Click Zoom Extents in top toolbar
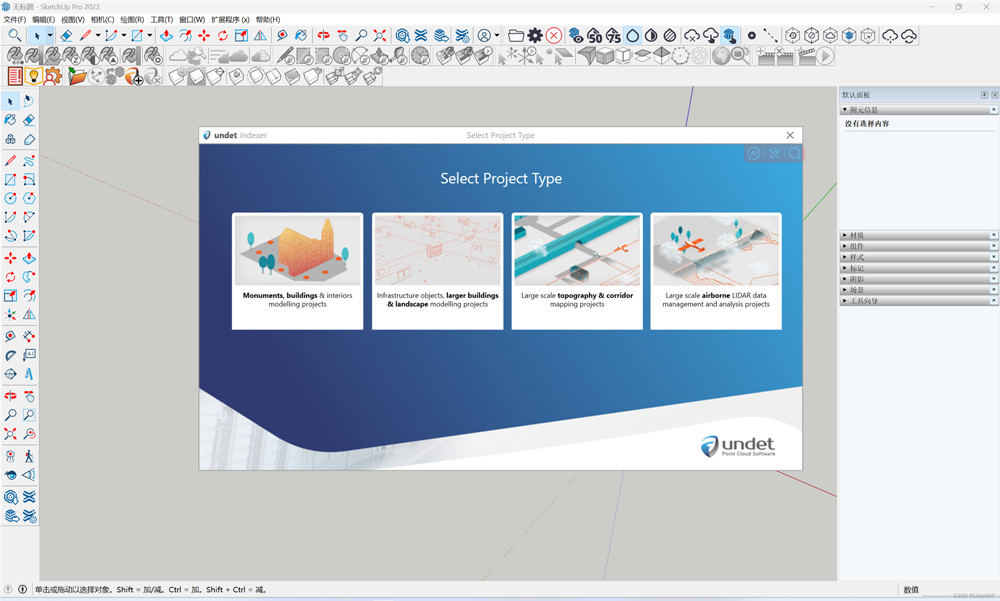Viewport: 1000px width, 601px height. (380, 36)
